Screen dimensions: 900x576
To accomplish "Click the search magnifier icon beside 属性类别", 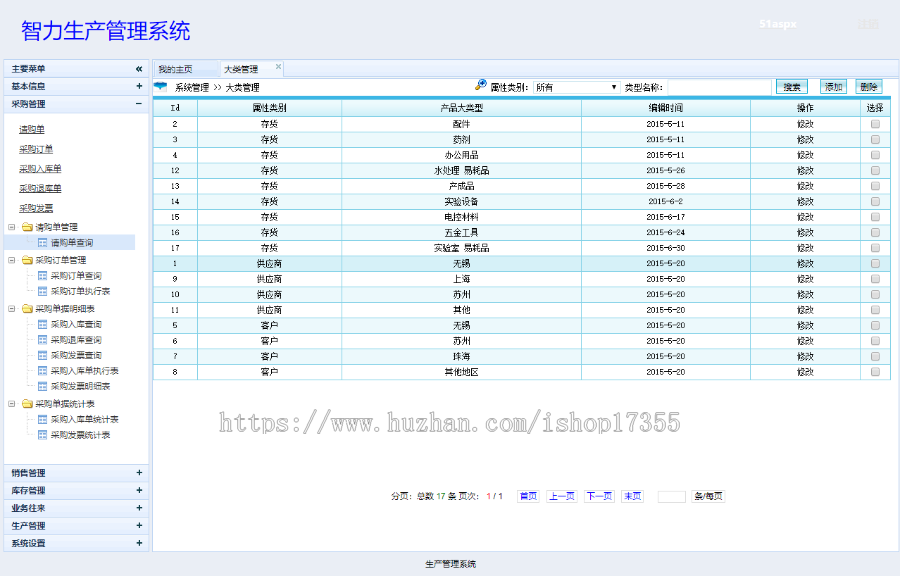I will 480,86.
